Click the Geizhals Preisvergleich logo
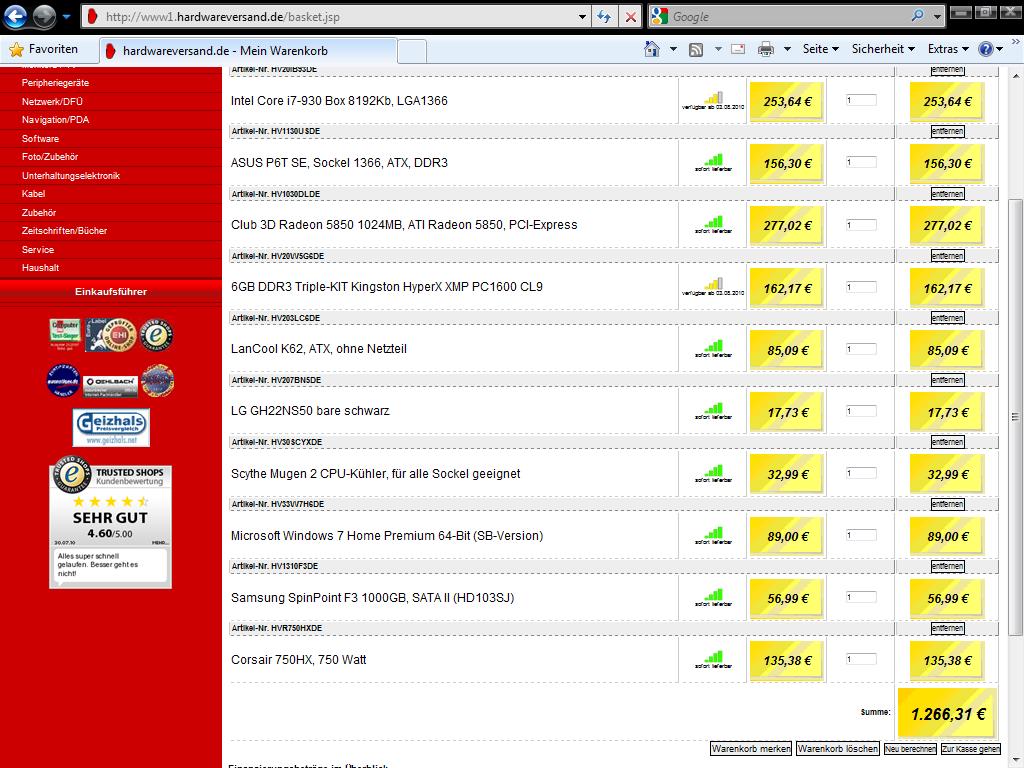The image size is (1024, 768). pyautogui.click(x=111, y=428)
